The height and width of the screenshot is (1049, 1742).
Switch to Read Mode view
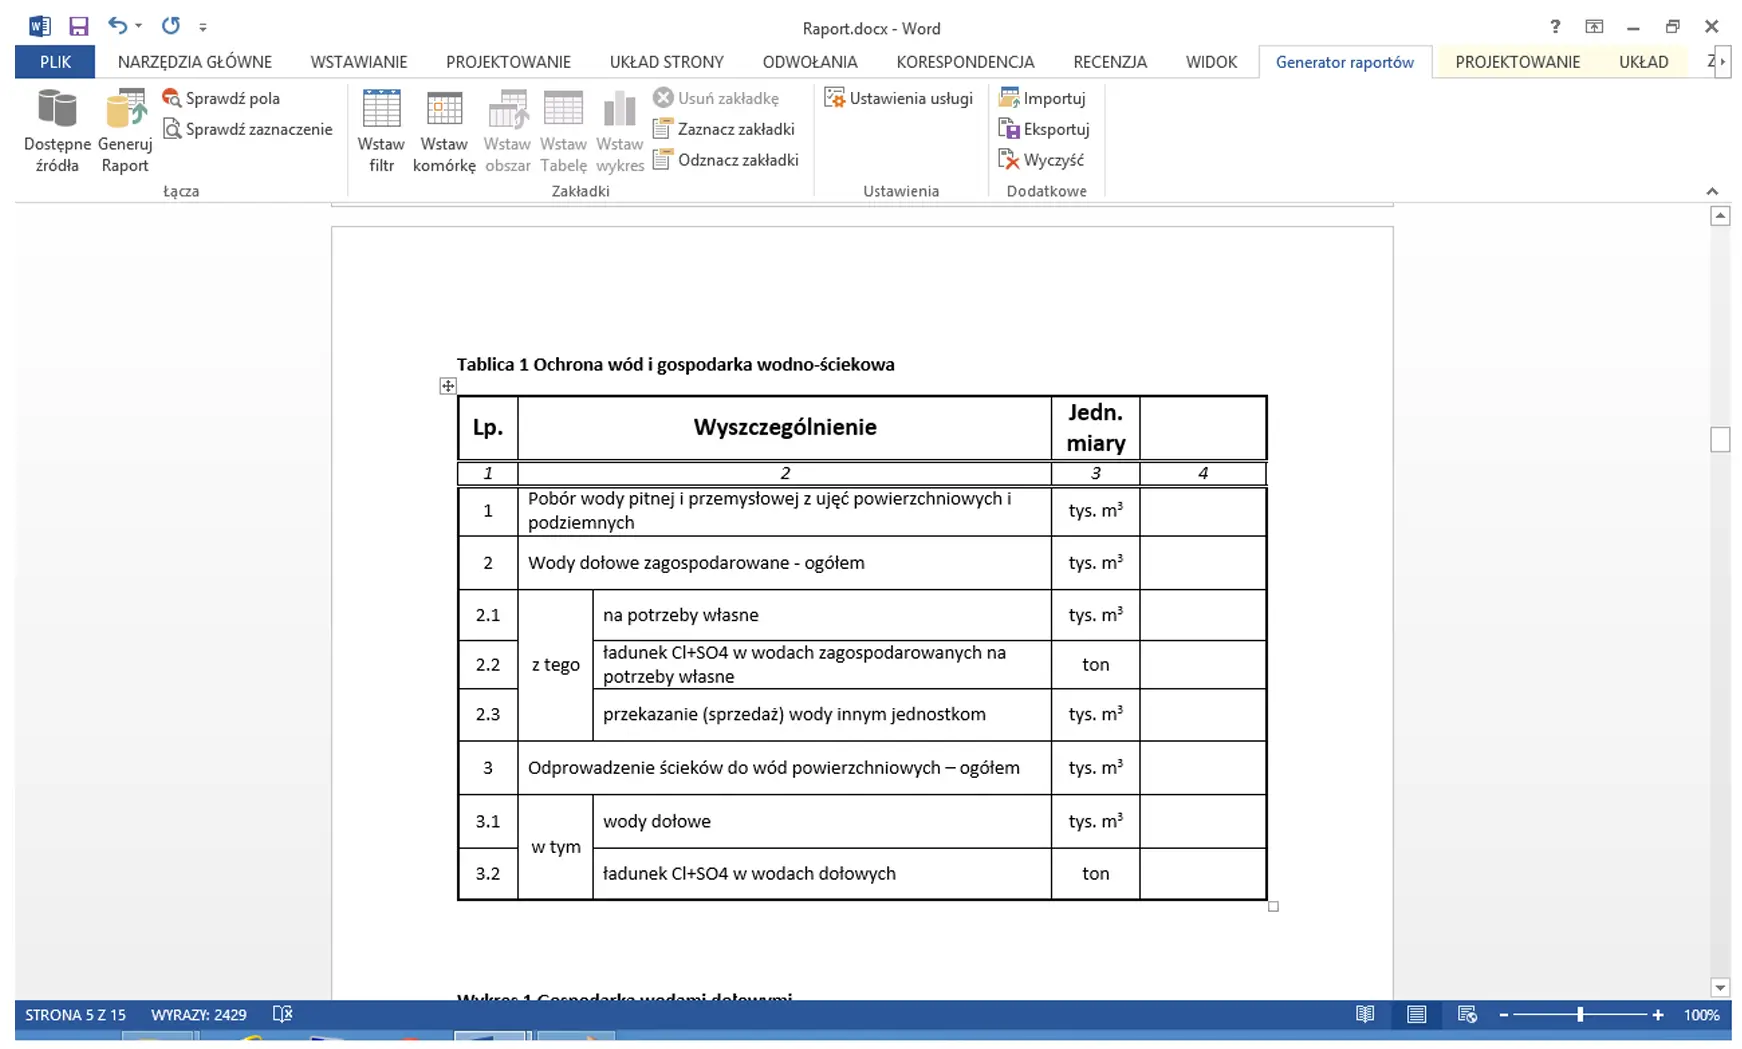point(1365,1014)
